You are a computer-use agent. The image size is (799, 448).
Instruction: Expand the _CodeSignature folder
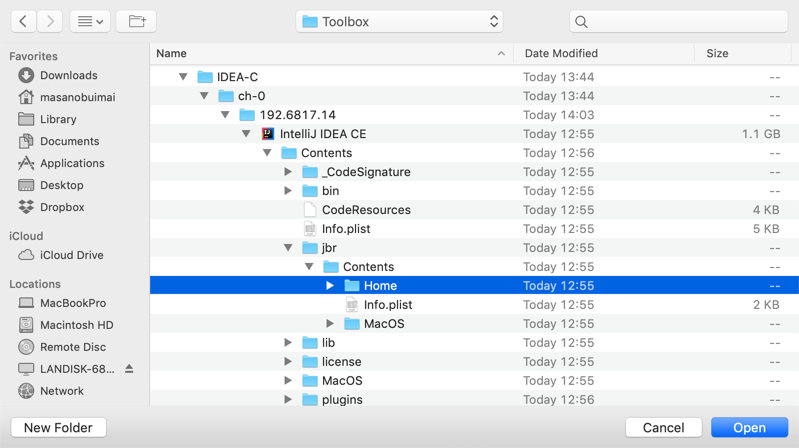click(288, 172)
